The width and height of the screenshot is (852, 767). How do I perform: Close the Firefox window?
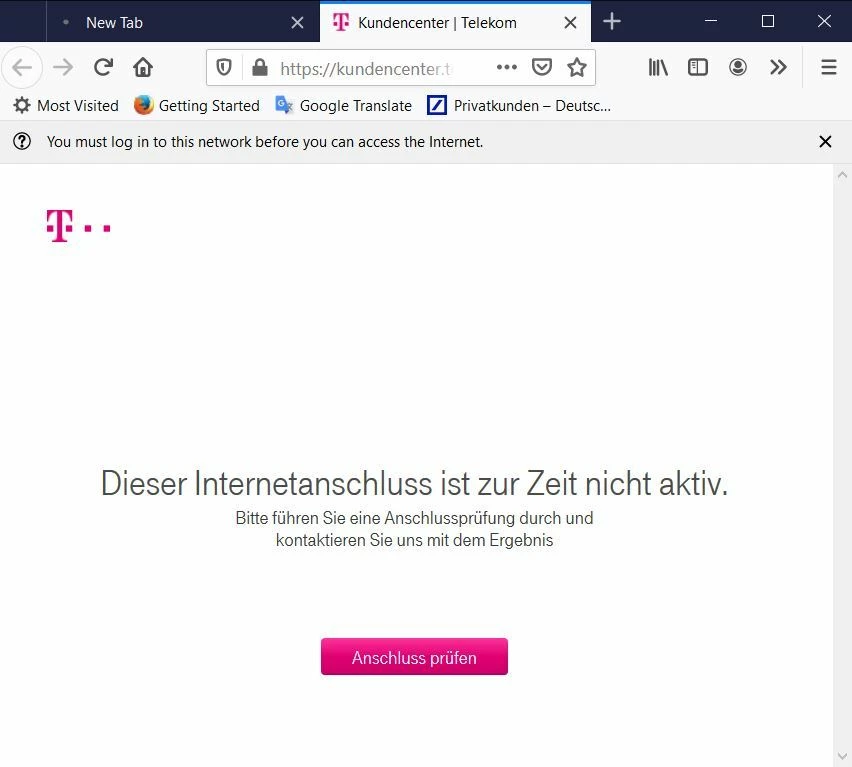824,21
